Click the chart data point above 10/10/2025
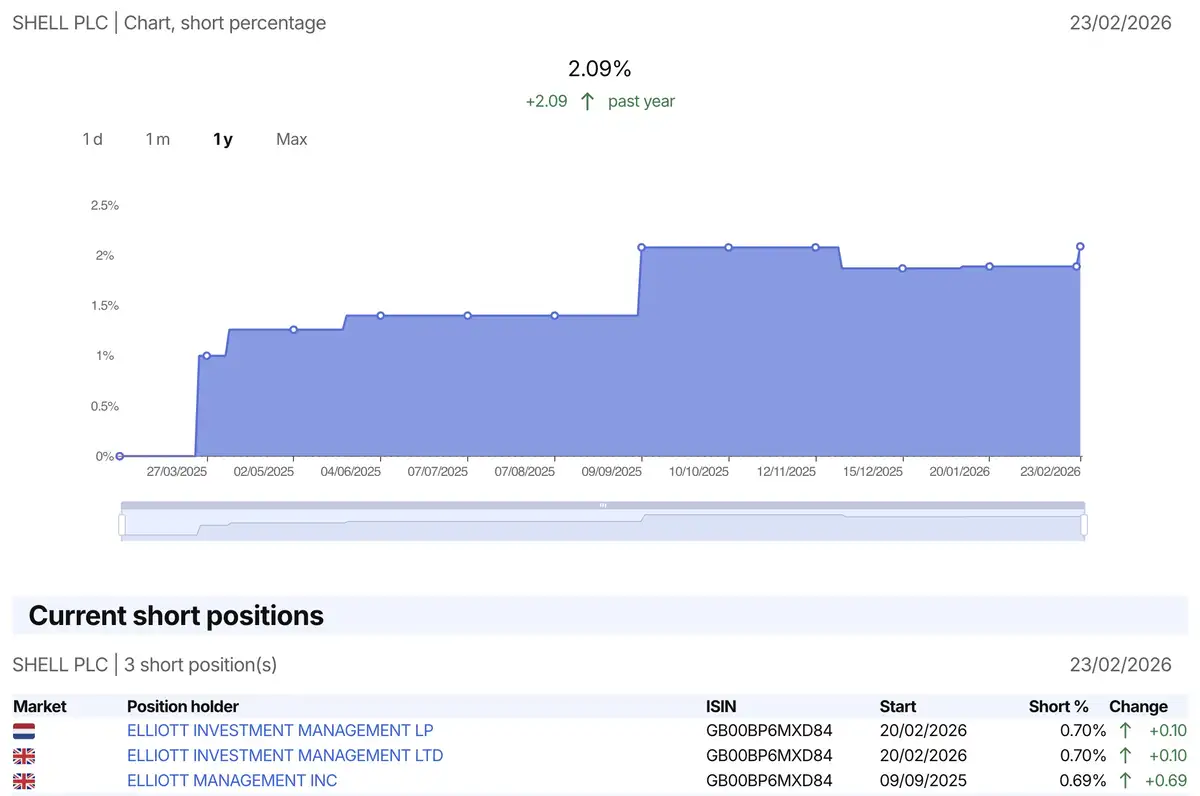Image resolution: width=1200 pixels, height=796 pixels. coord(728,247)
